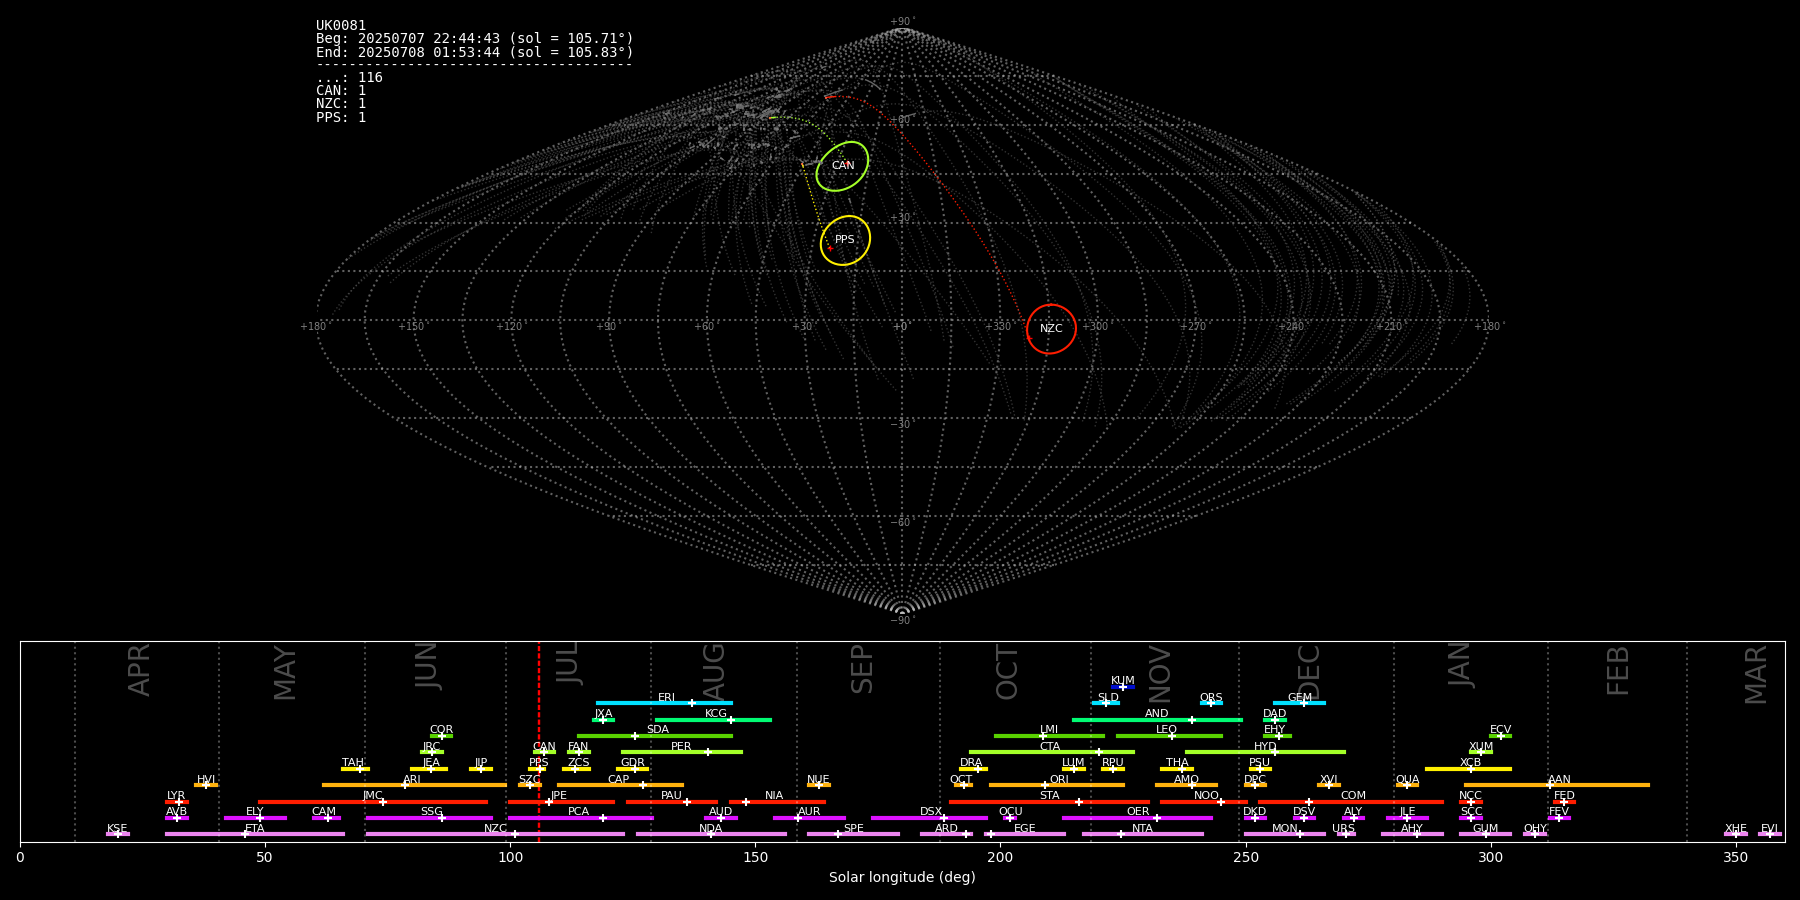Click the KUM shower label in timeline
The width and height of the screenshot is (1800, 900).
1123,681
